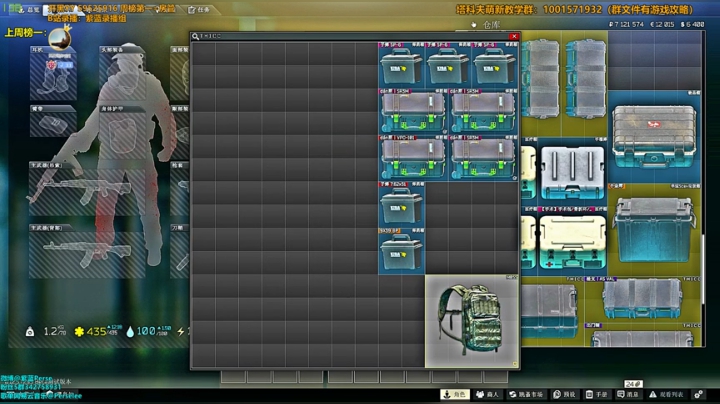Open the 总览 overview tab
This screenshot has height=404, width=720.
coord(29,10)
